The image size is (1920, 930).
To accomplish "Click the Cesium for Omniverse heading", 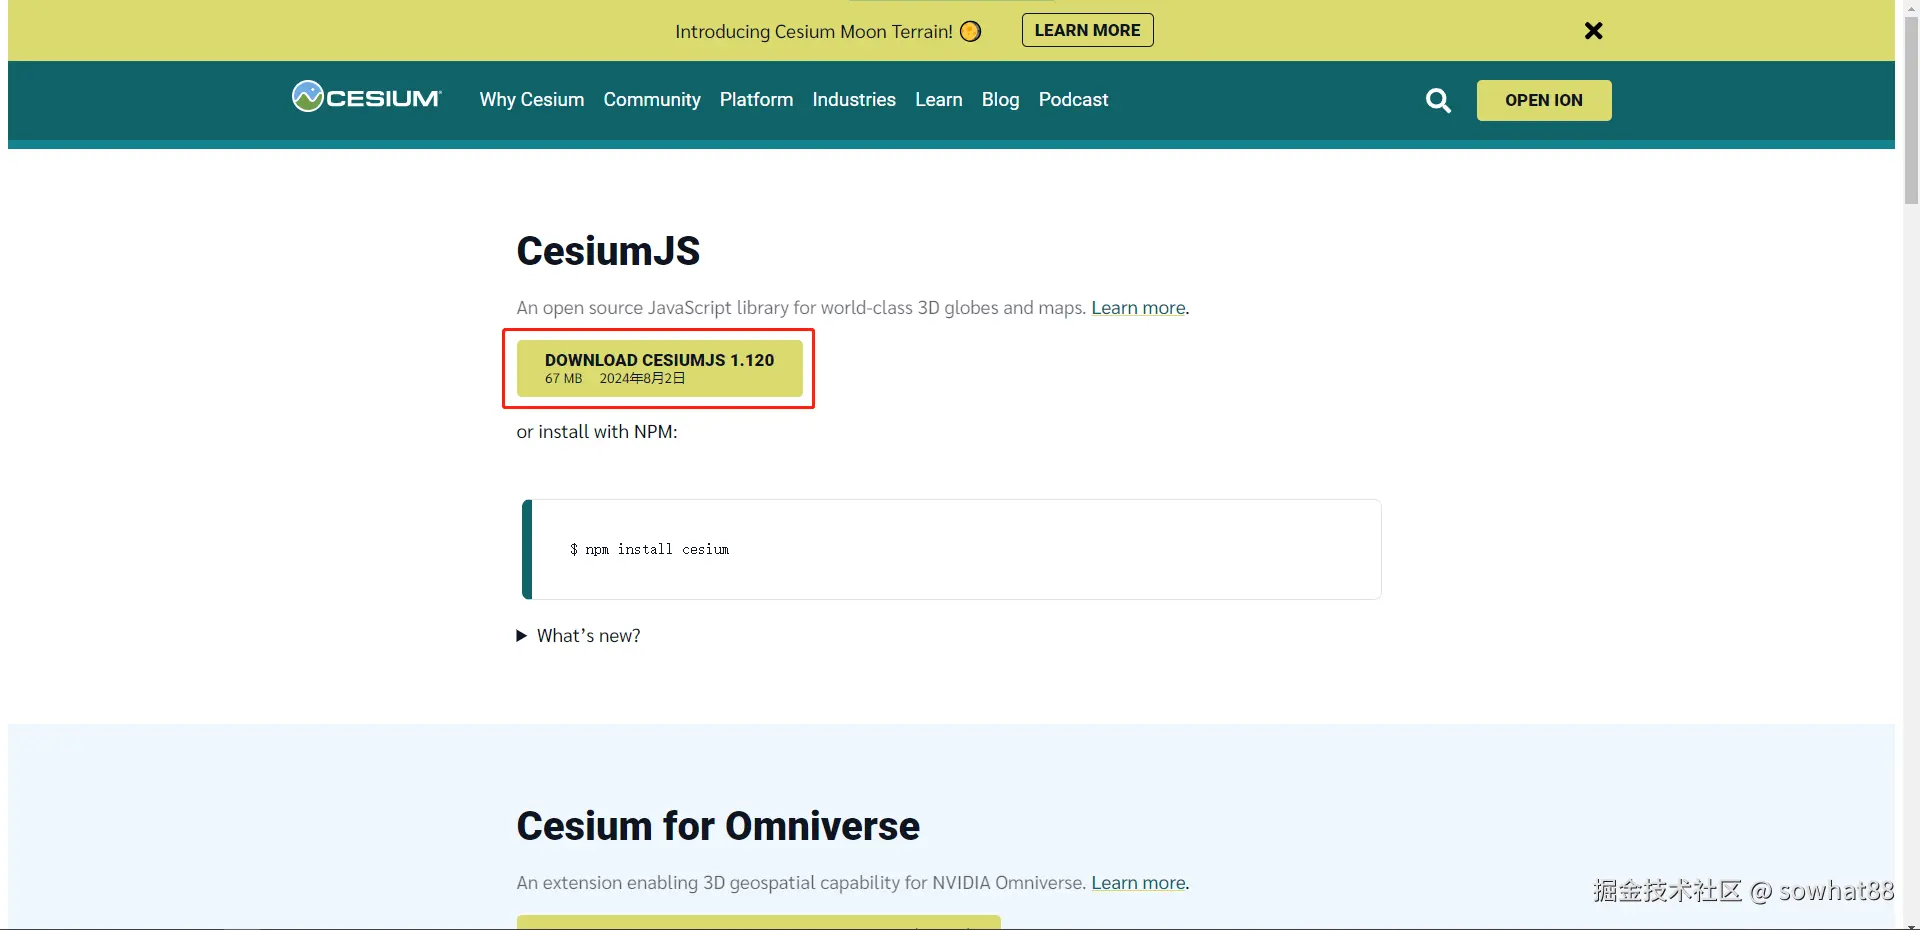I will pyautogui.click(x=718, y=826).
